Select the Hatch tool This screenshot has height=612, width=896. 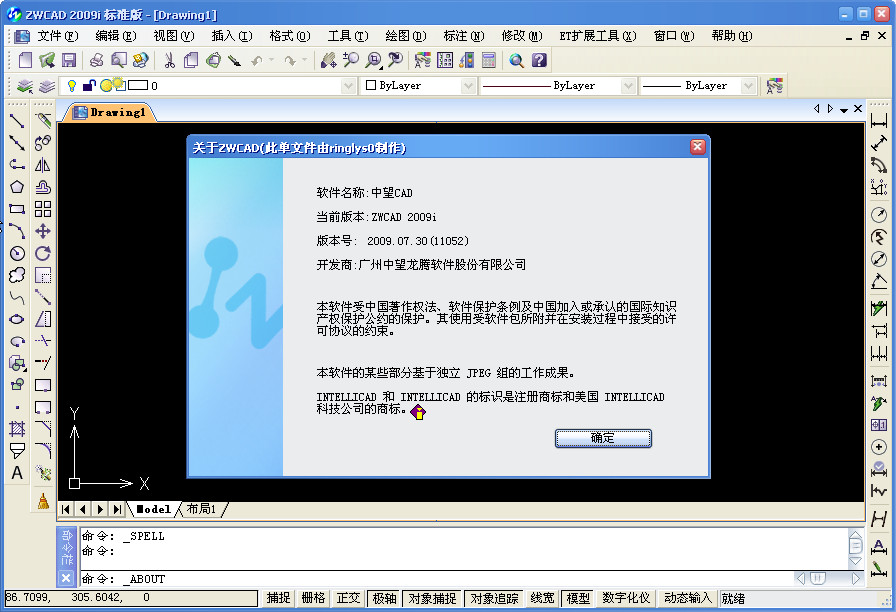(17, 429)
